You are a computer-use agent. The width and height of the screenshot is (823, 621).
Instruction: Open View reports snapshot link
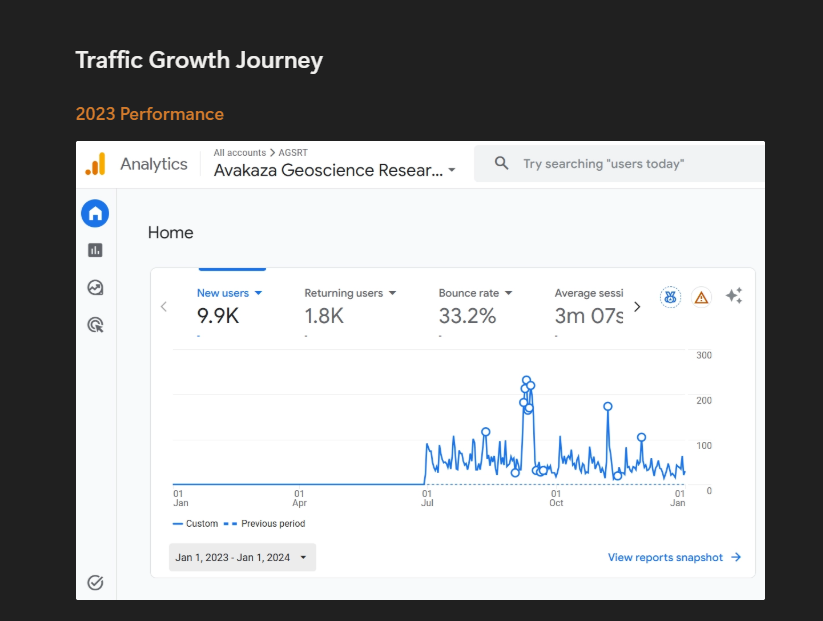click(x=674, y=557)
